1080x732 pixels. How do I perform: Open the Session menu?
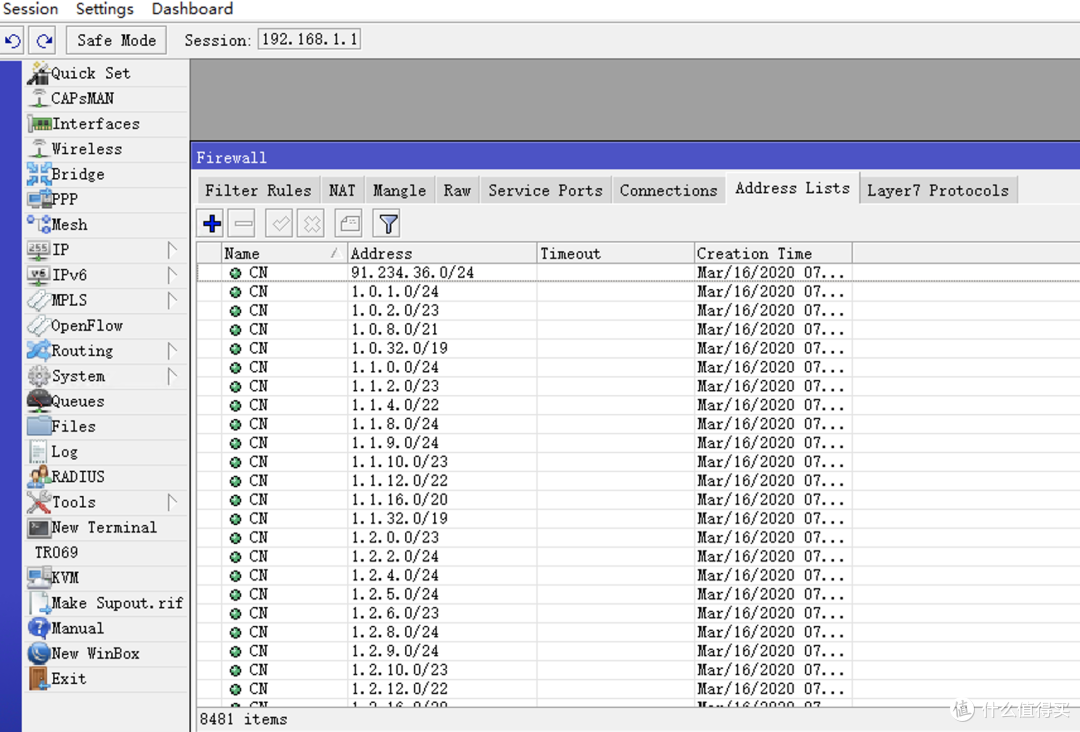[31, 9]
